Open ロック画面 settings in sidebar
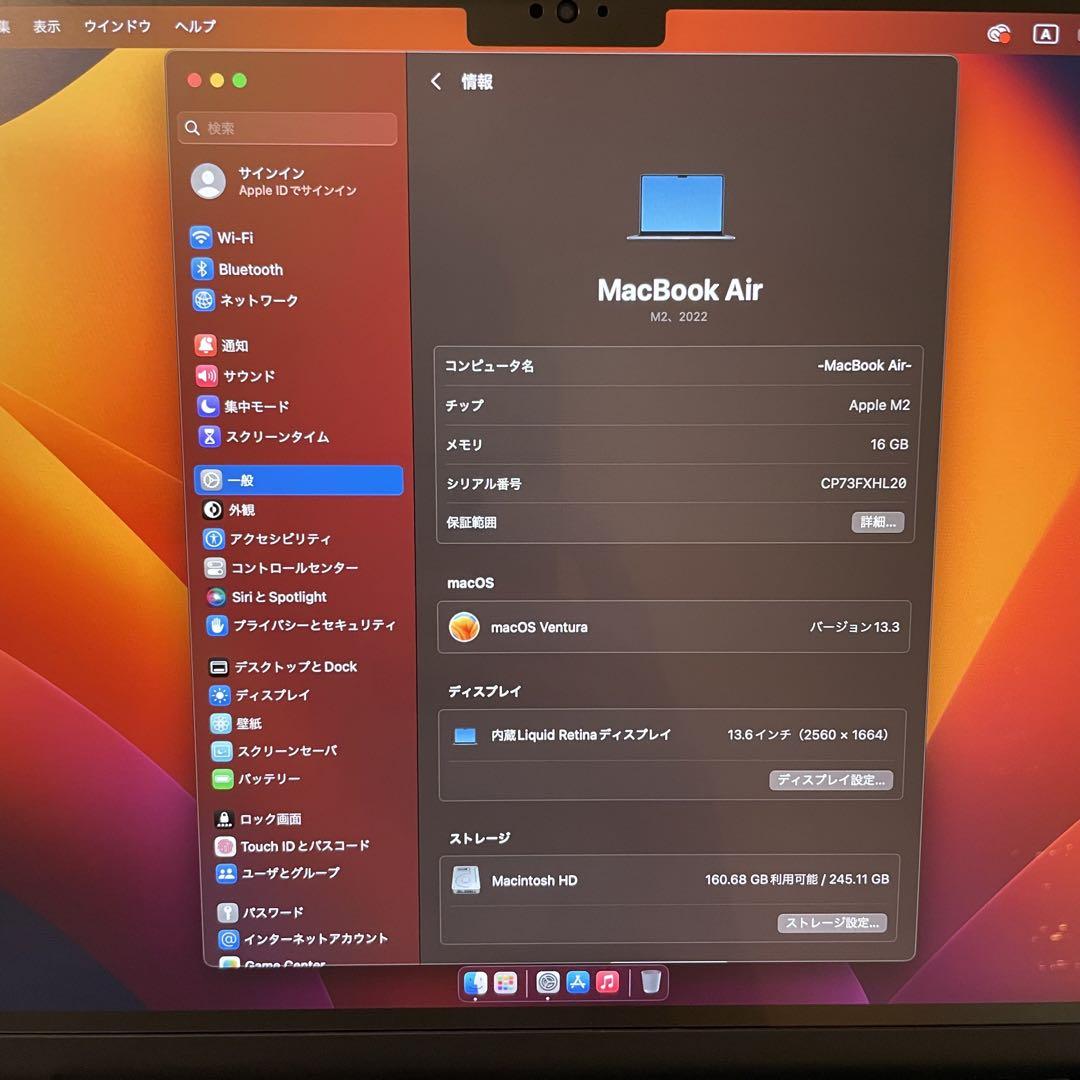 pos(258,819)
